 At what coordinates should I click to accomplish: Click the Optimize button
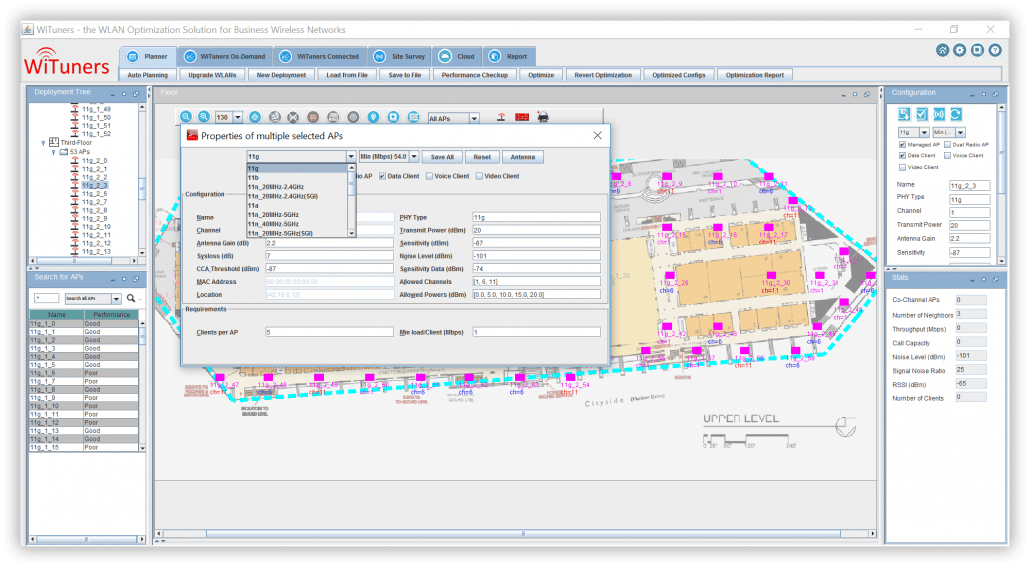point(541,75)
